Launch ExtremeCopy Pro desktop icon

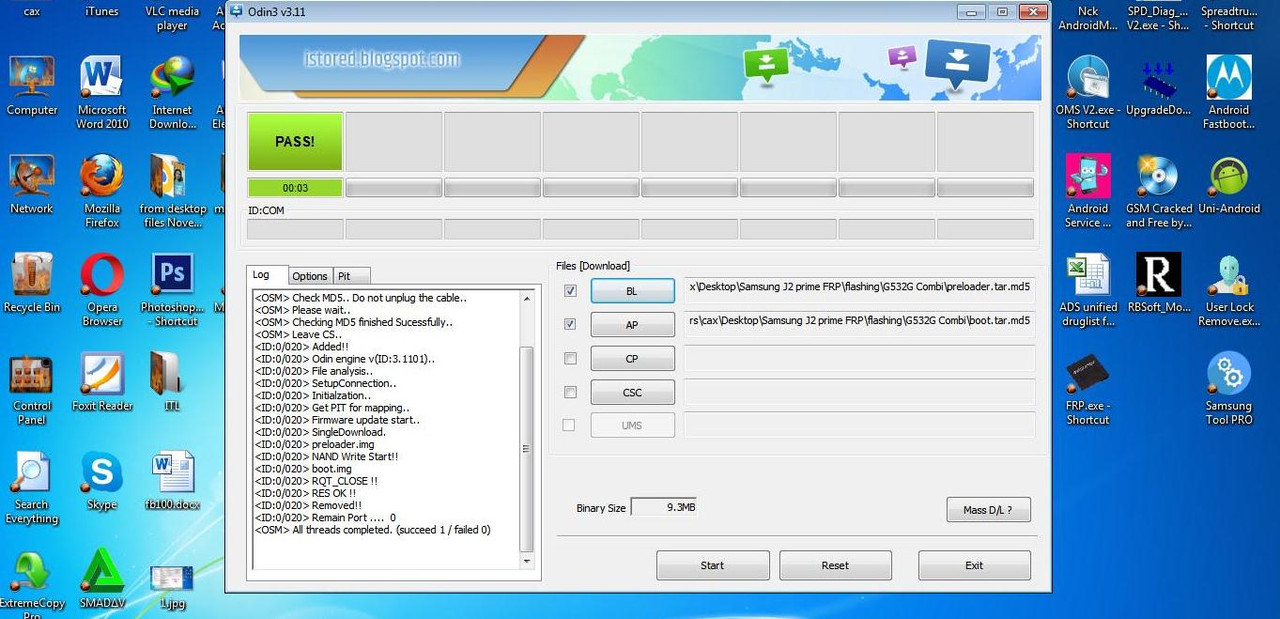click(32, 583)
